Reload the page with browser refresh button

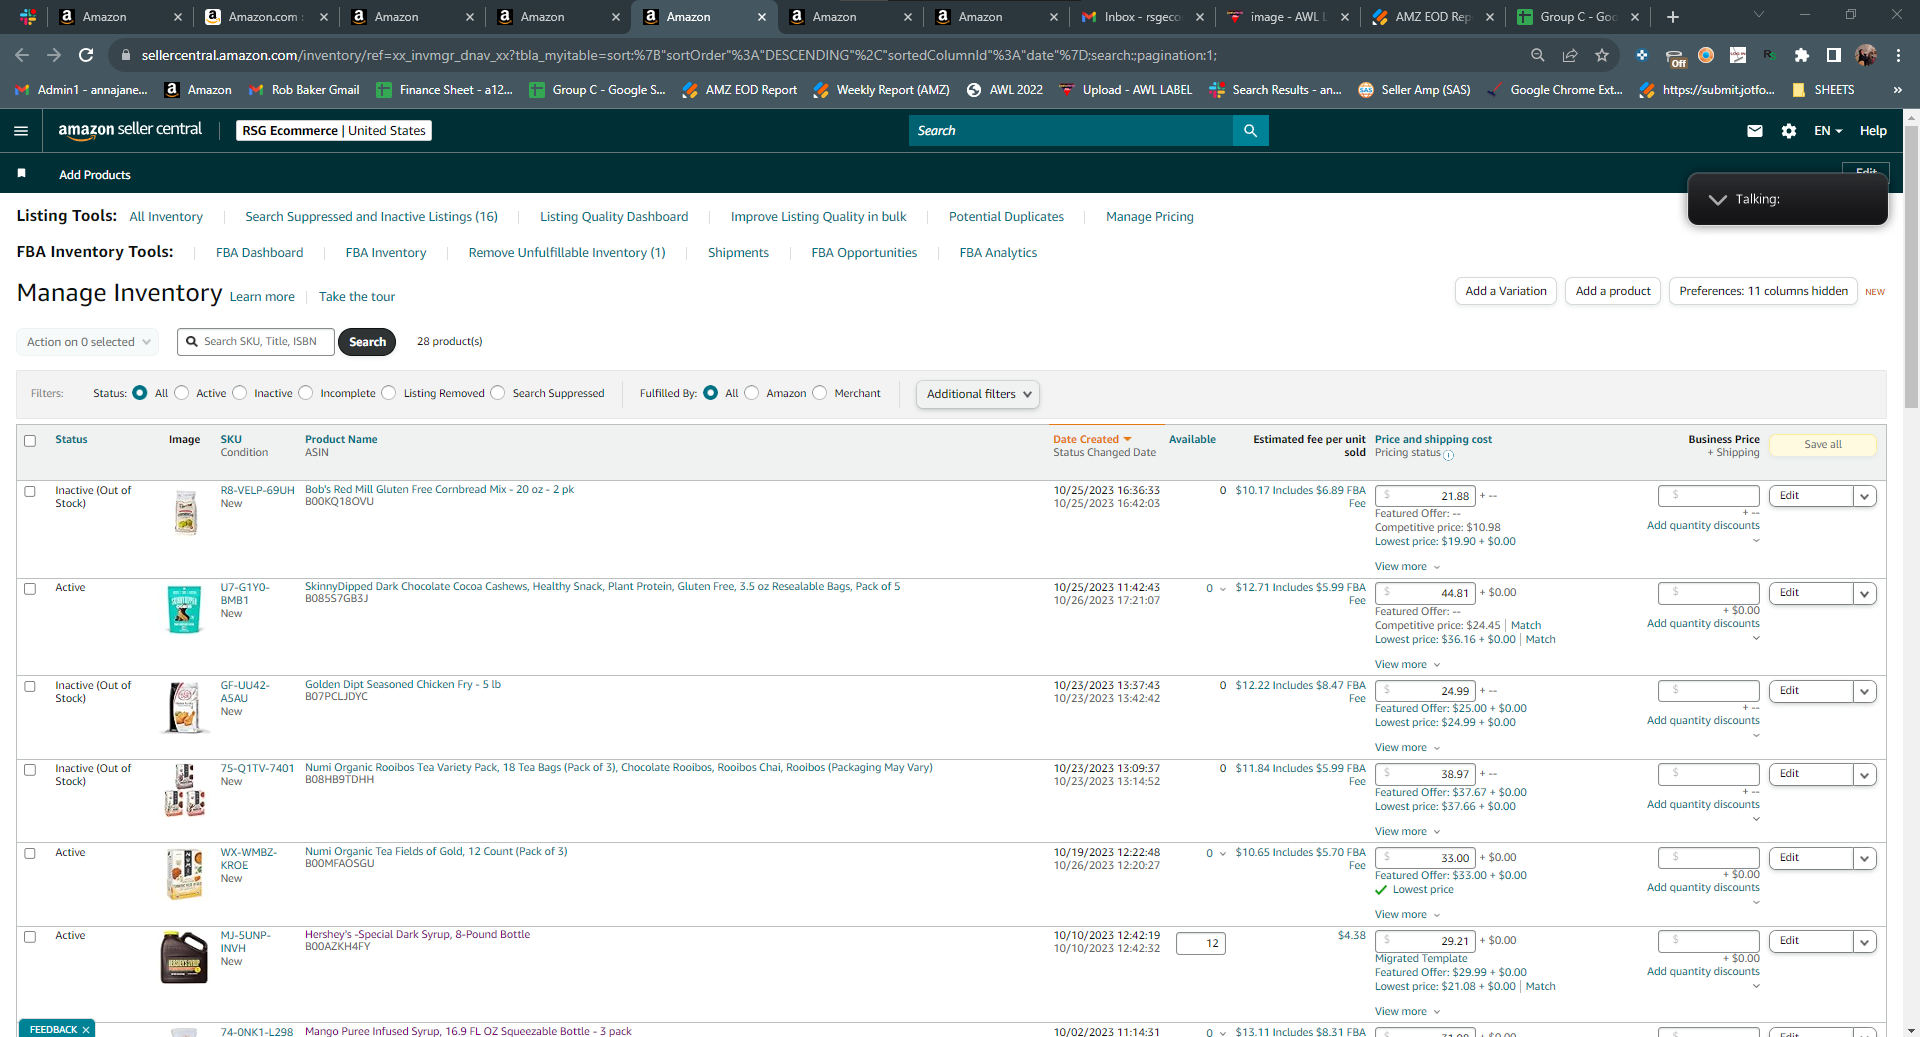pyautogui.click(x=86, y=55)
